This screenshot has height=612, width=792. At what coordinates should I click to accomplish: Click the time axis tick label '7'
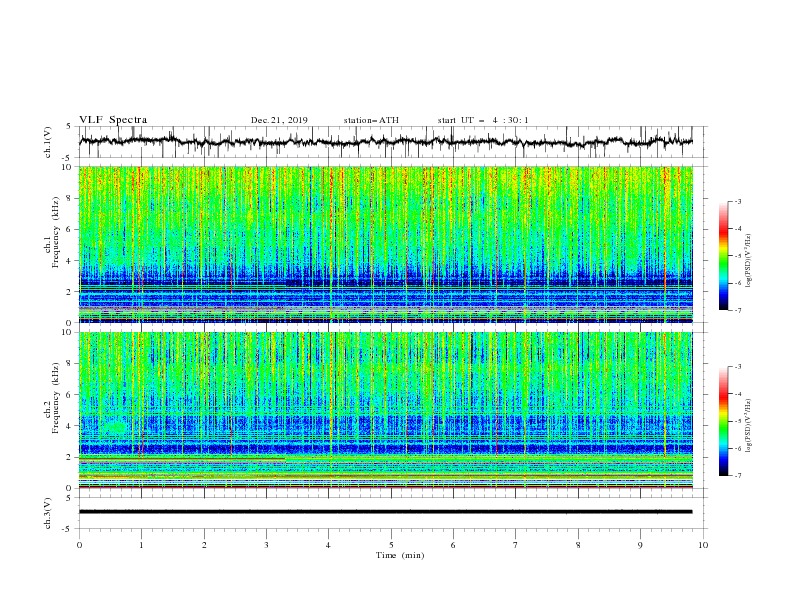tap(516, 545)
